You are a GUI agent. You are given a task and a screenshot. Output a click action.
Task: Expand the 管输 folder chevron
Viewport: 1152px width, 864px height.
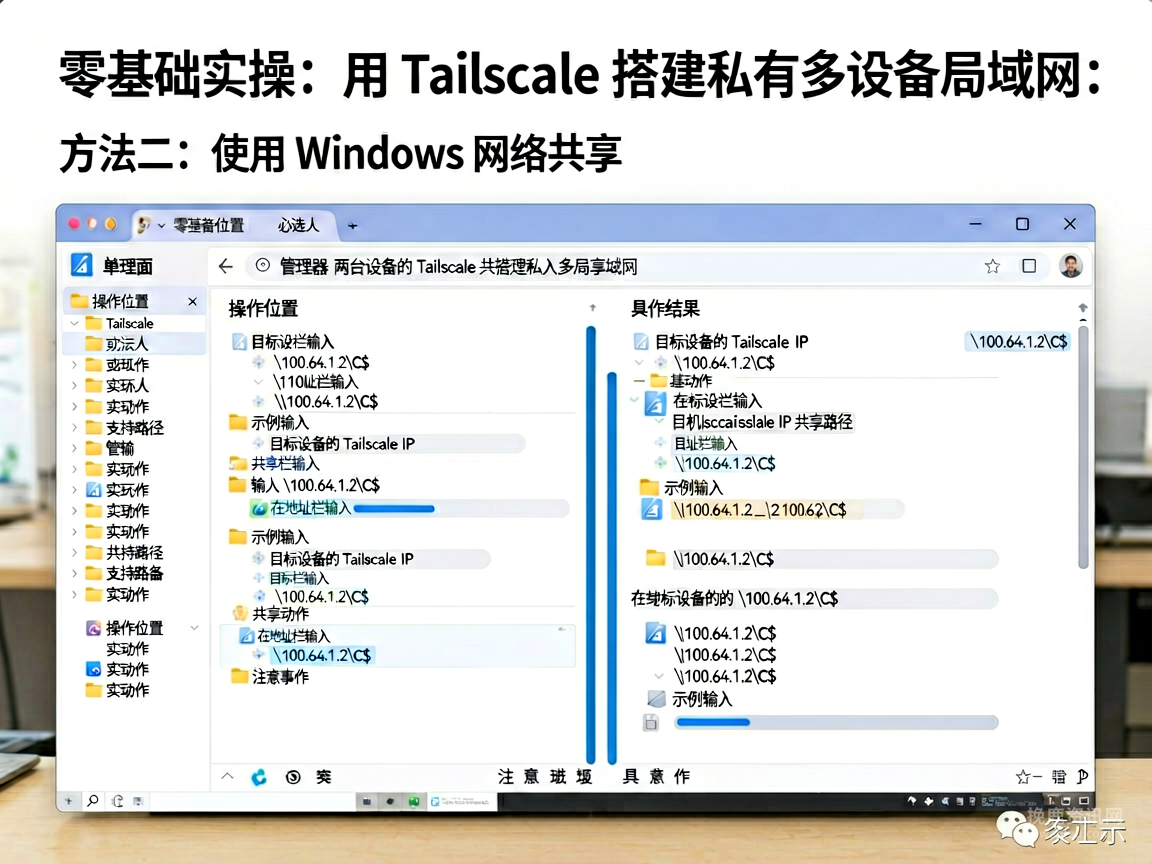[x=74, y=447]
